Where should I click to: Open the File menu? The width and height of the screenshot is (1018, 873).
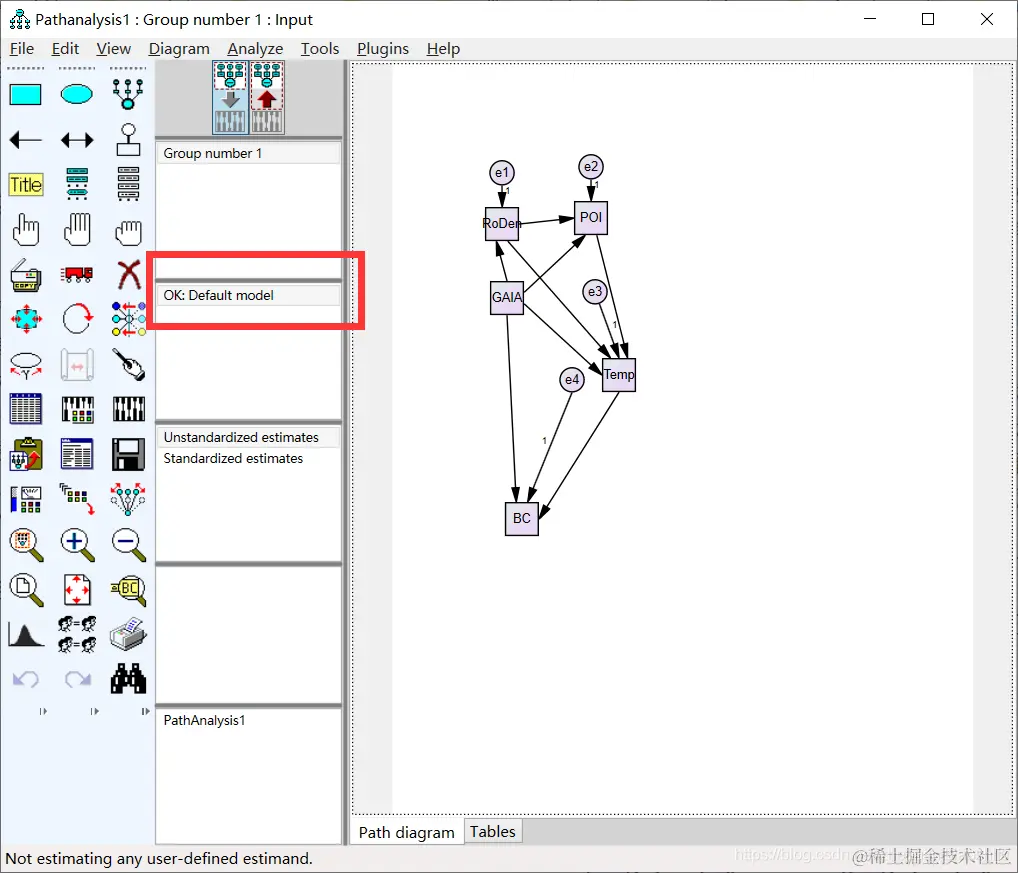(x=21, y=49)
